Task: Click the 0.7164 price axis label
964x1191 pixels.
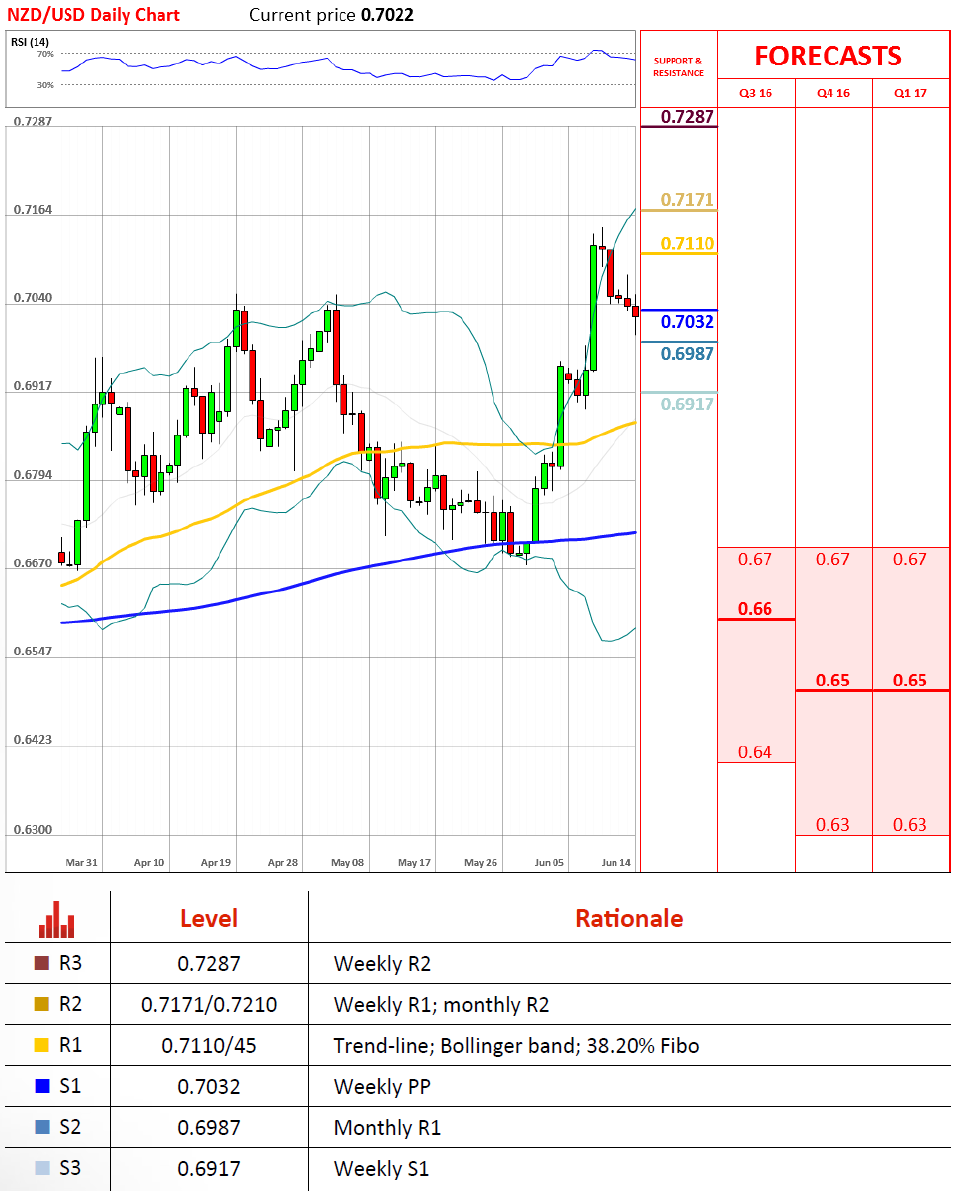Action: [x=33, y=210]
